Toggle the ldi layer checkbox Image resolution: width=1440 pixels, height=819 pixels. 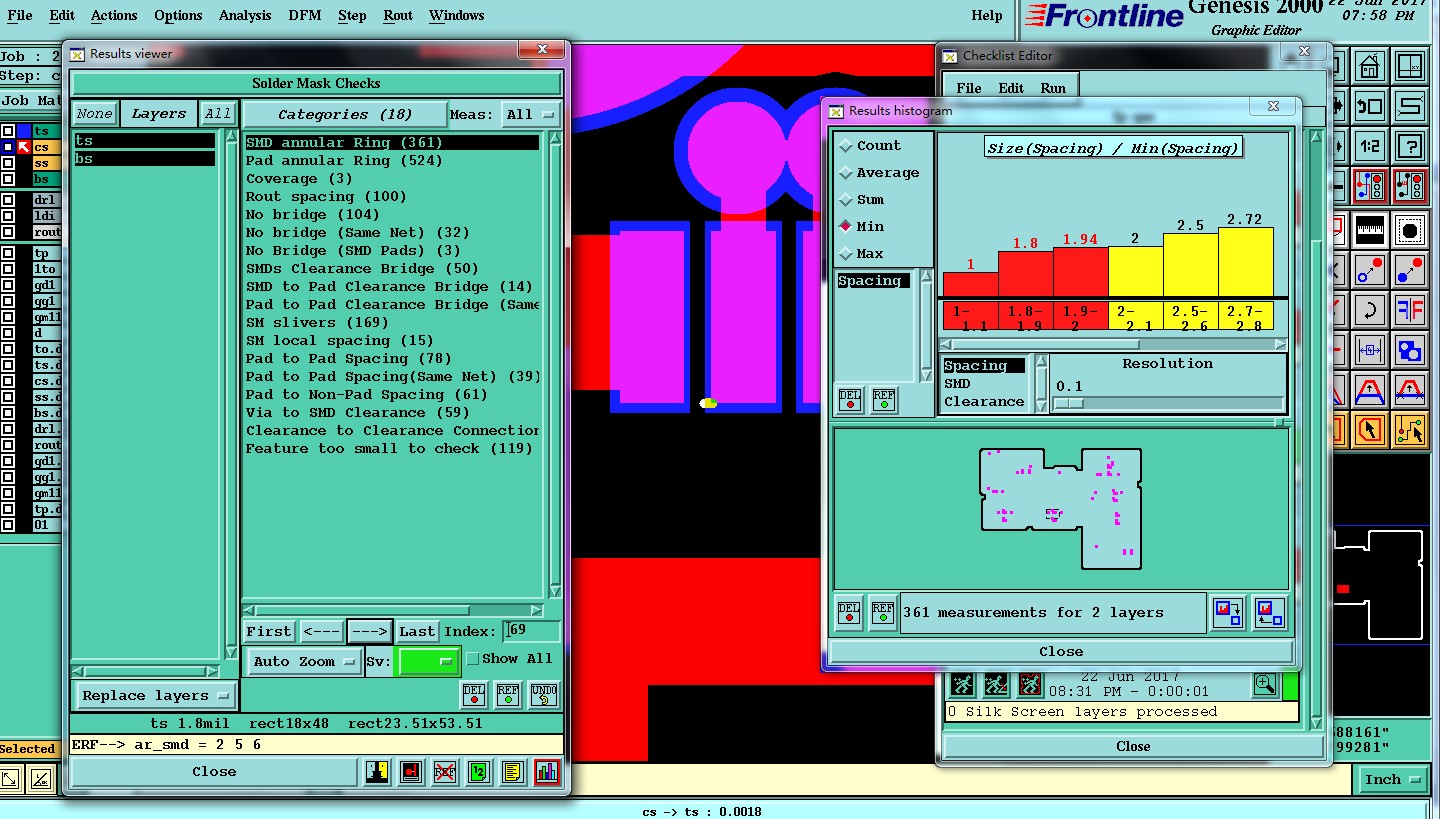click(x=8, y=216)
